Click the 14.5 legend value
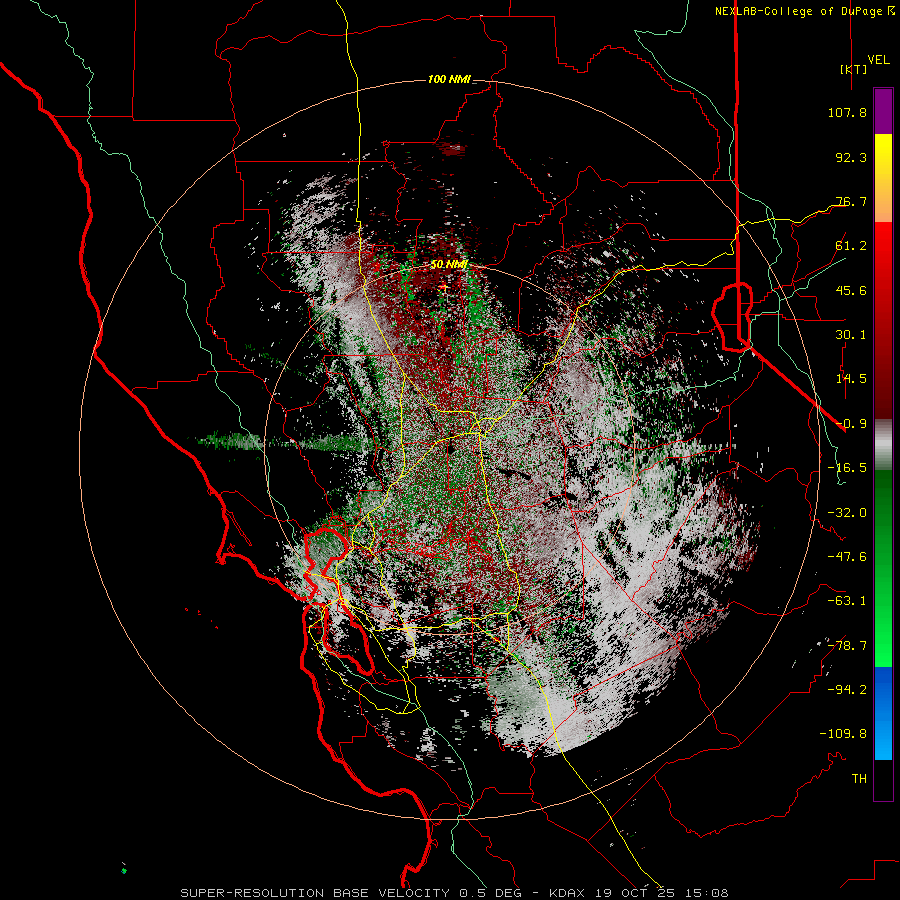The height and width of the screenshot is (900, 900). click(851, 379)
